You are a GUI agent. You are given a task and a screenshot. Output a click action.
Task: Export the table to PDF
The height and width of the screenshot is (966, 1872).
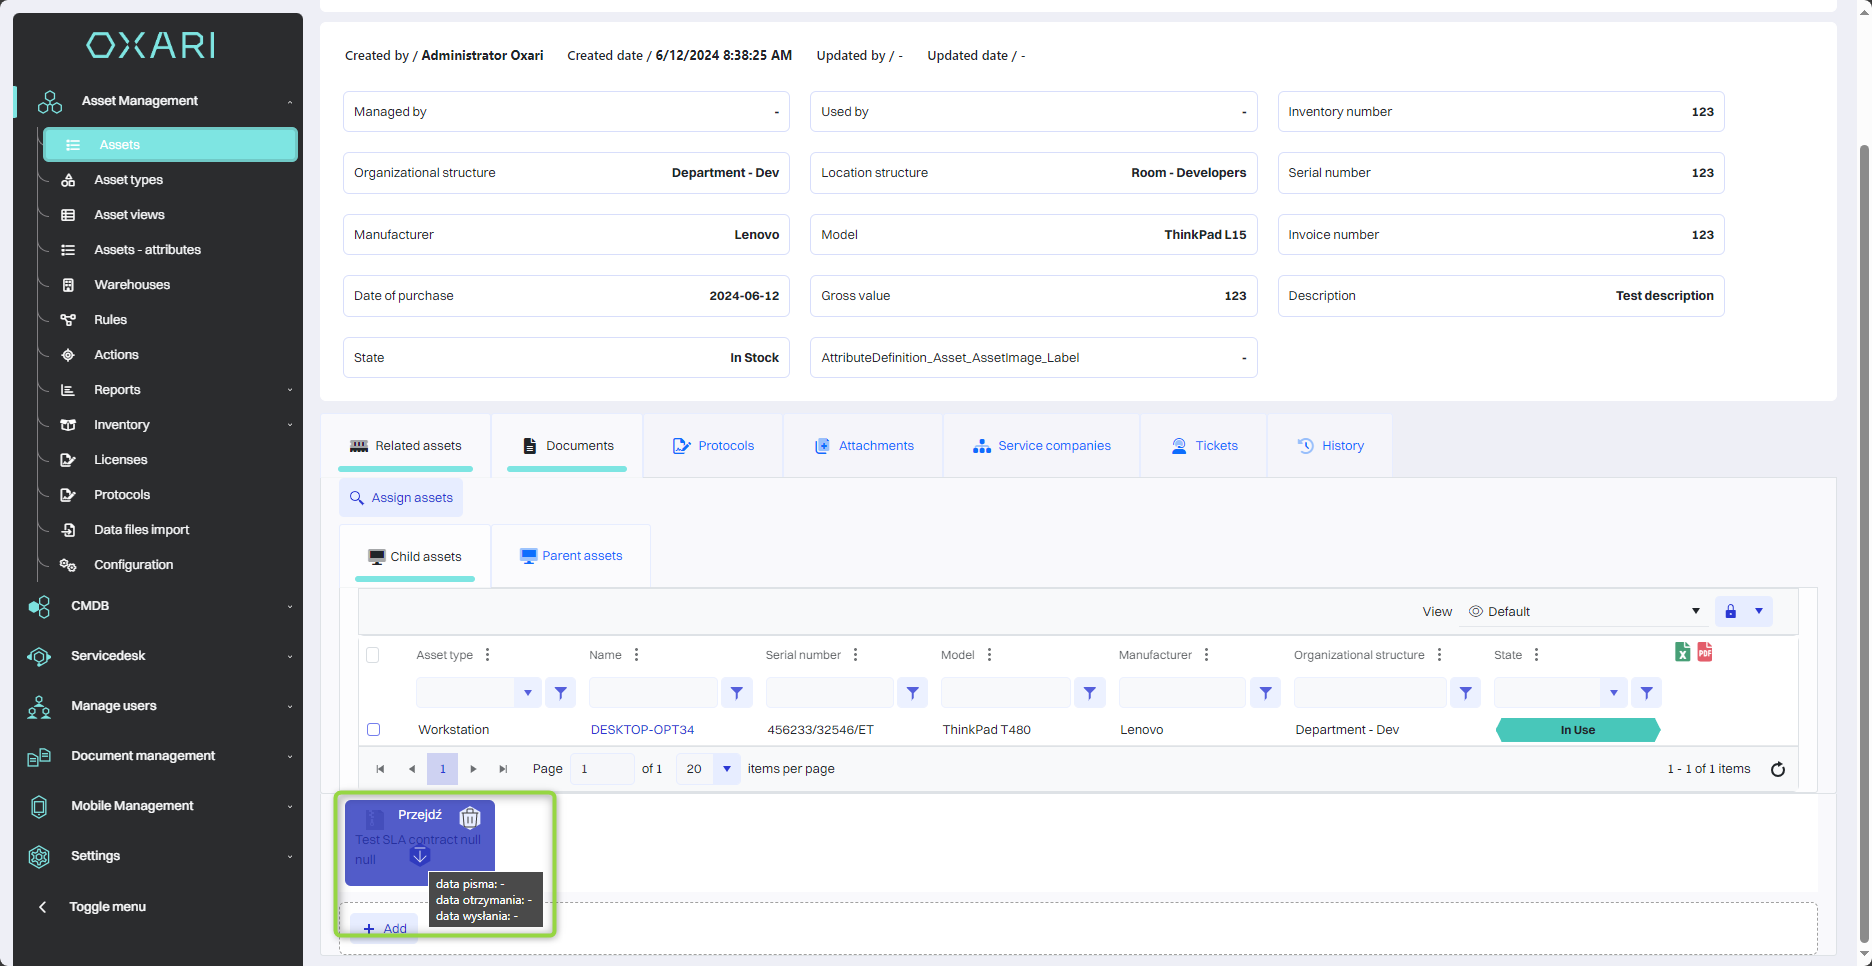1705,652
